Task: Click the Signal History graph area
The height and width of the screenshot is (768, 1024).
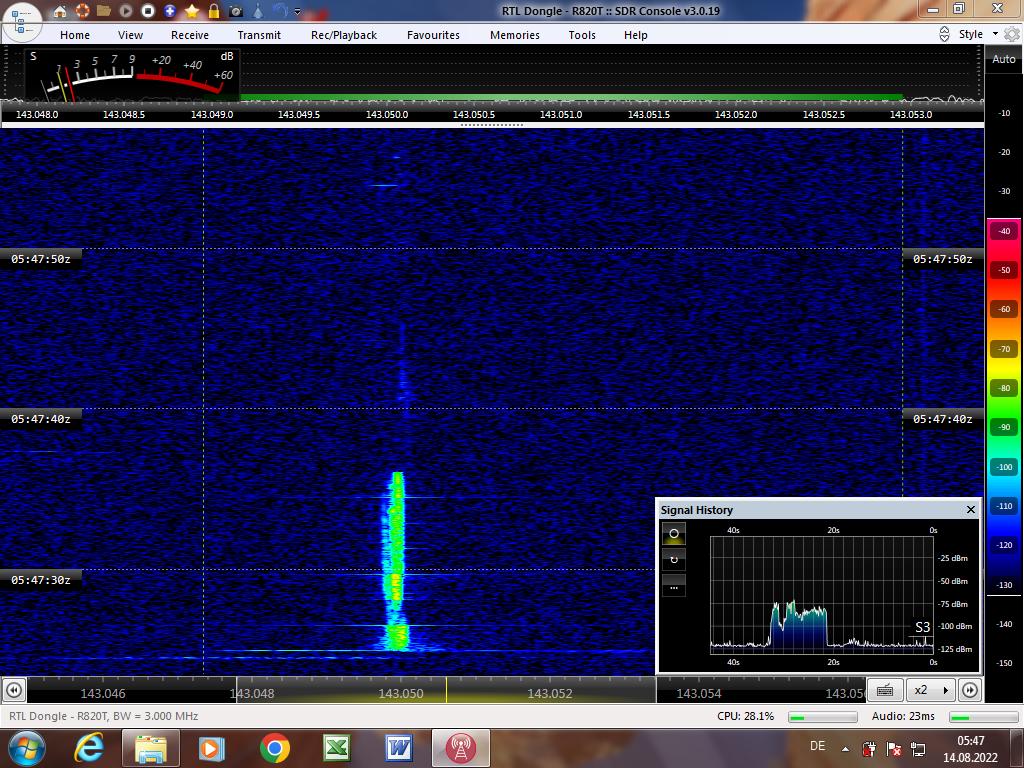Action: pos(822,595)
